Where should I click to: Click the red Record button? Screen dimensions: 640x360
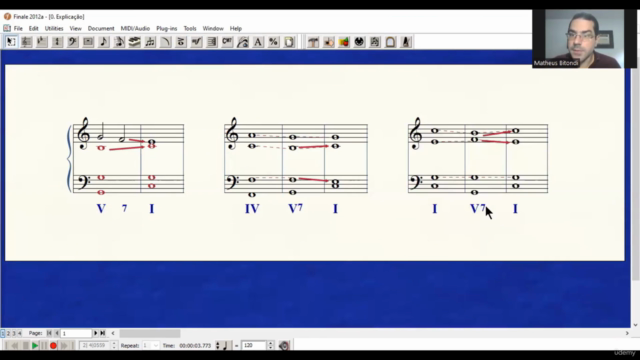click(53, 346)
